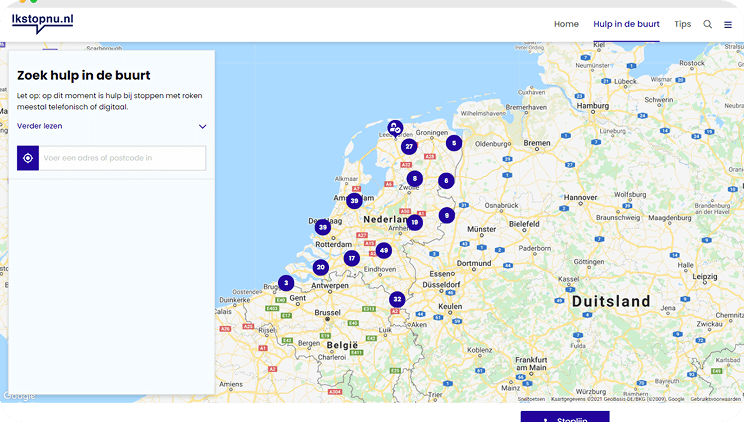Go to the Home menu item
The height and width of the screenshot is (422, 744).
(x=566, y=24)
